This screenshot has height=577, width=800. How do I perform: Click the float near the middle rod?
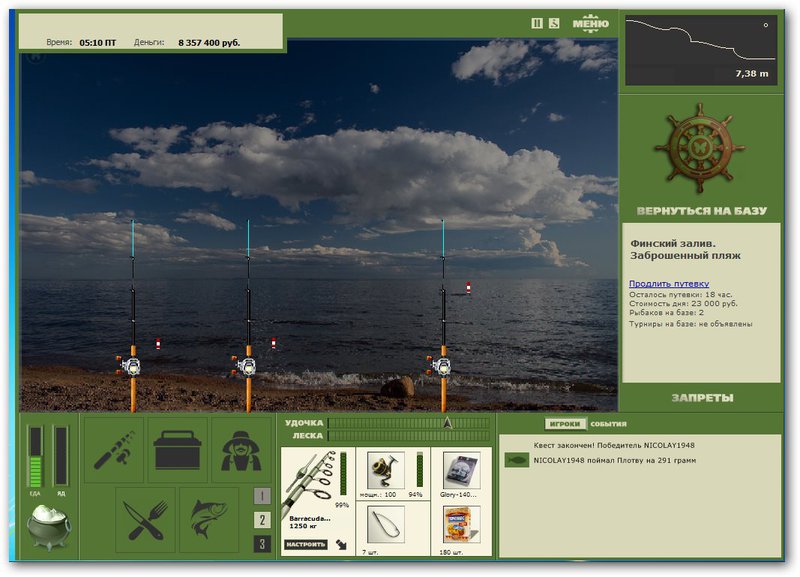click(x=273, y=343)
